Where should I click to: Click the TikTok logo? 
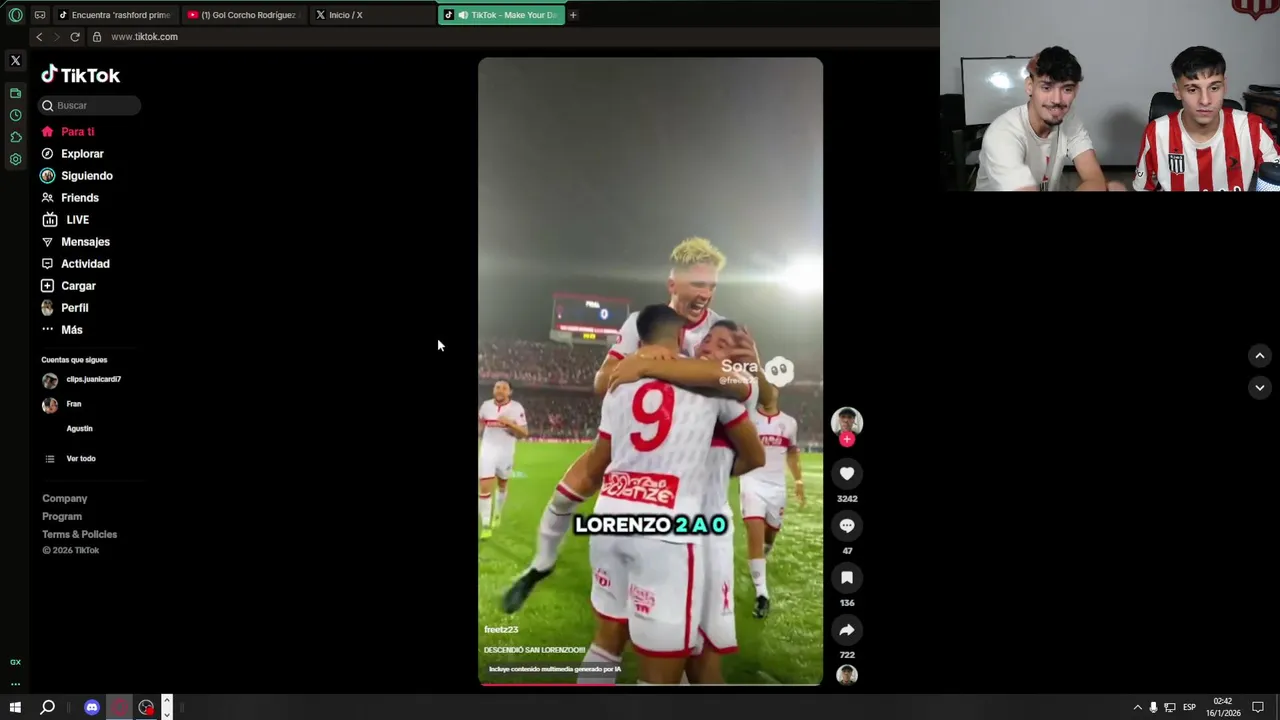[80, 75]
